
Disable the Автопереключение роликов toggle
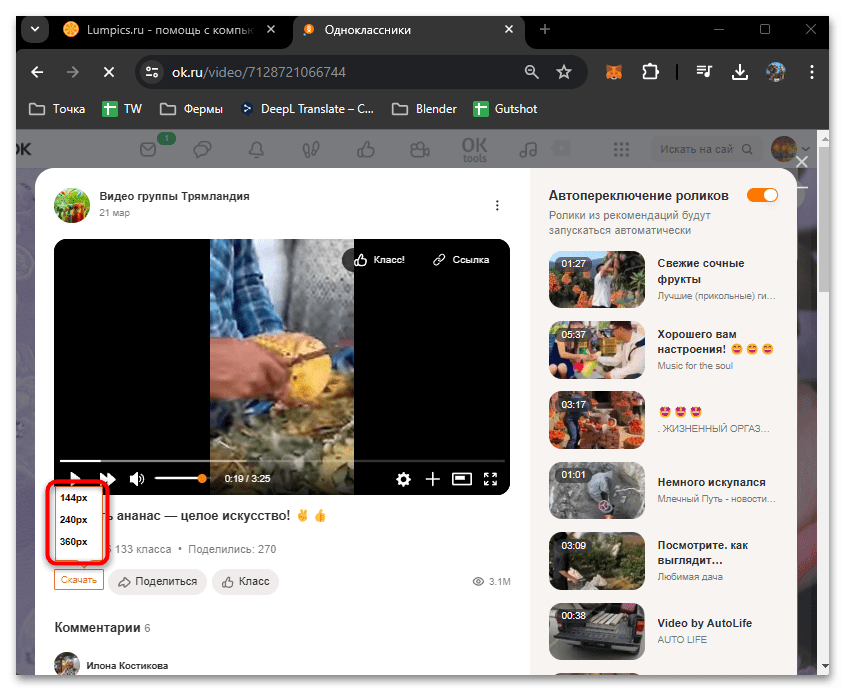(762, 195)
